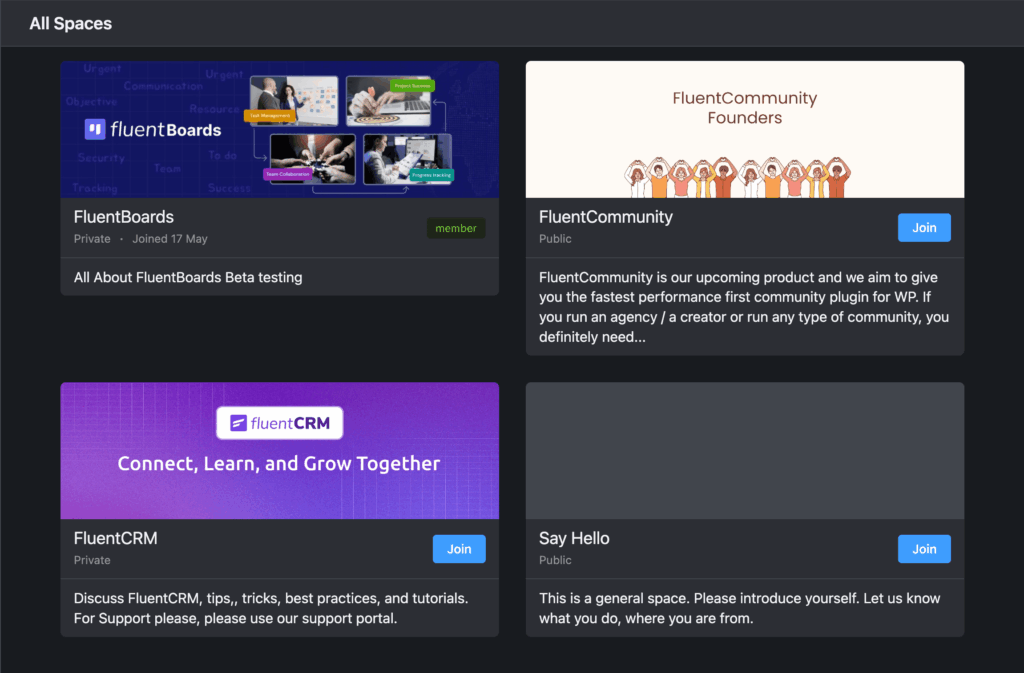The width and height of the screenshot is (1024, 673).
Task: Open the Say Hello blank cover
Action: click(744, 450)
